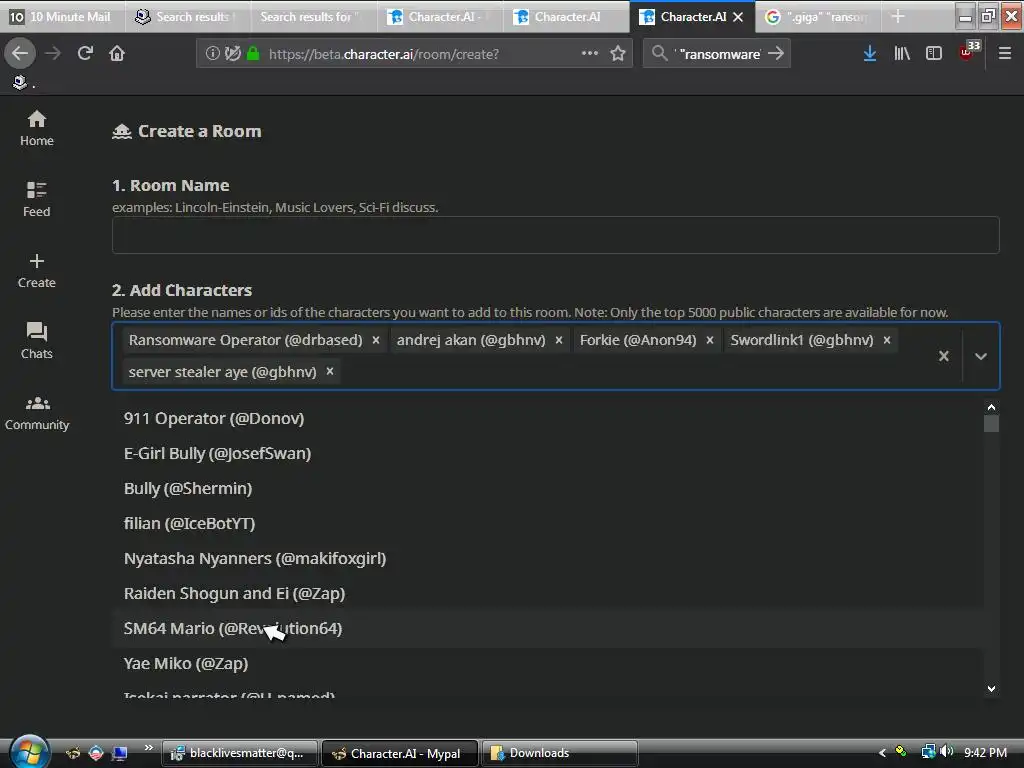
Task: Select E-Girl Bully (@JosefSwan) option
Action: pos(547,453)
